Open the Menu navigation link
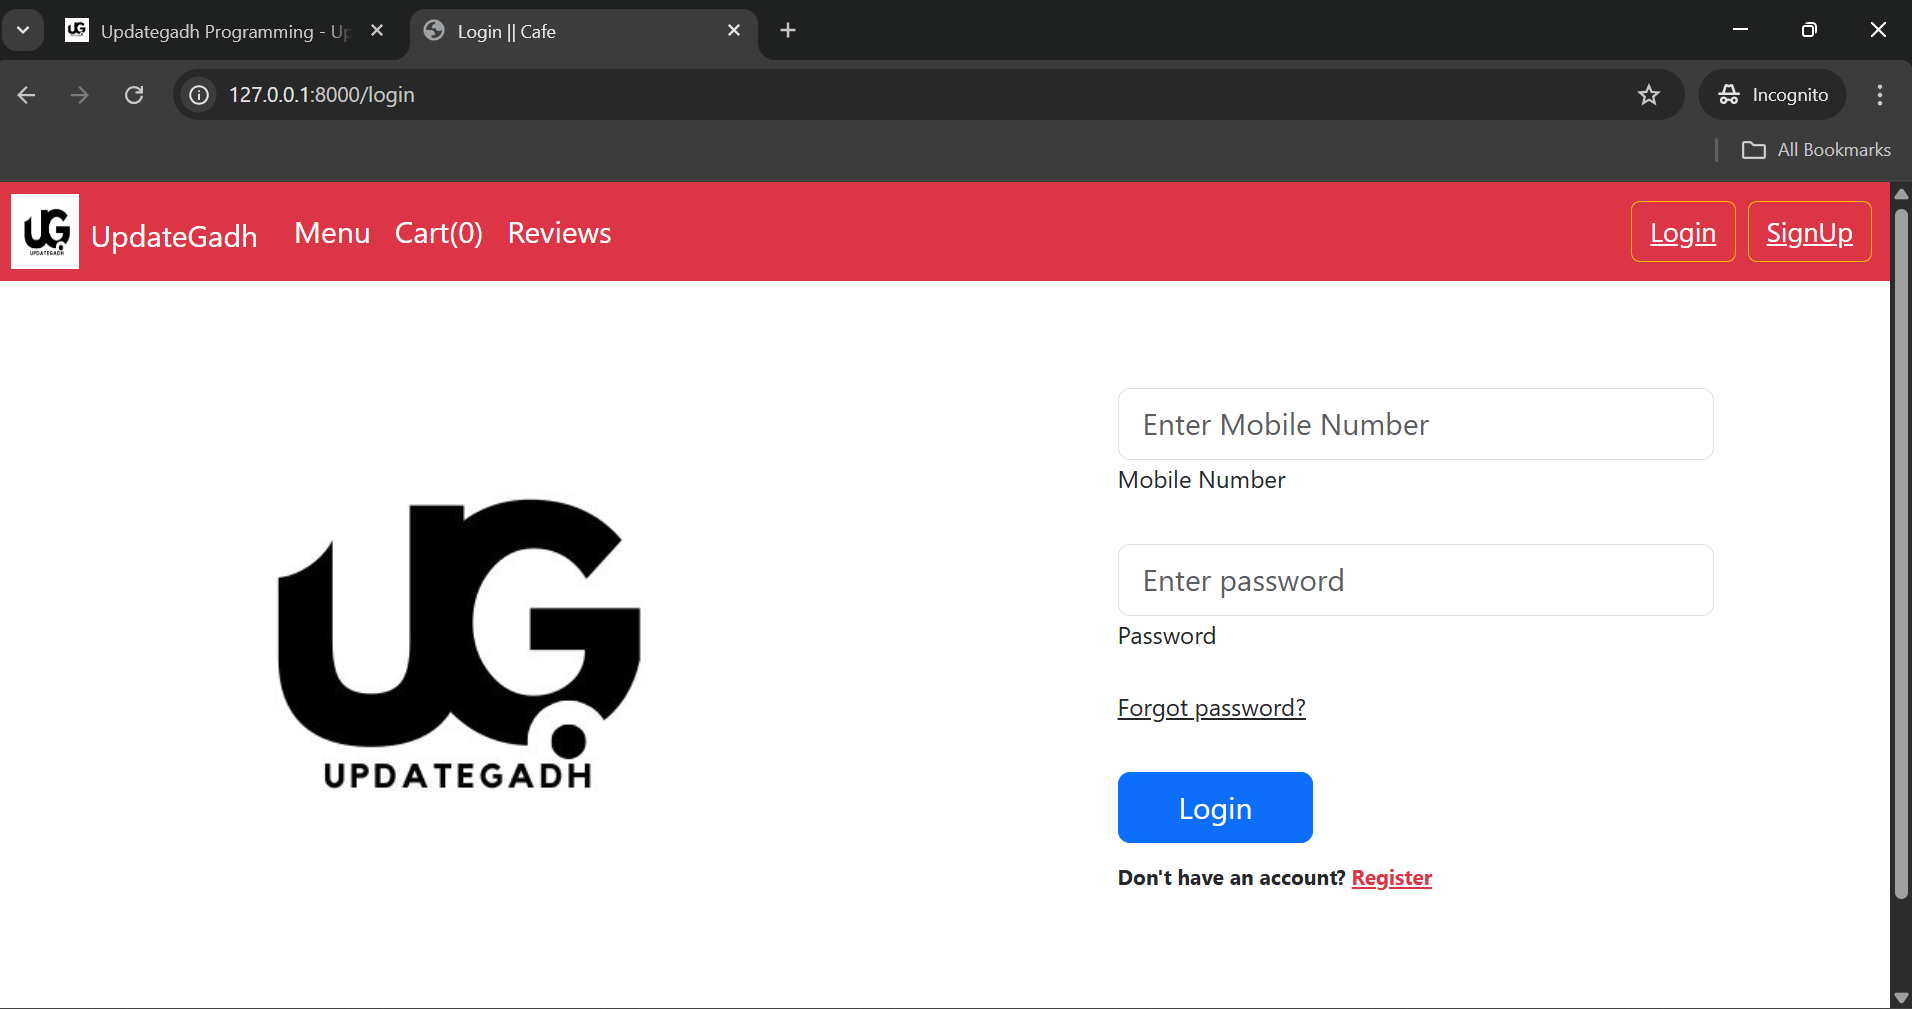The image size is (1912, 1009). pos(332,233)
